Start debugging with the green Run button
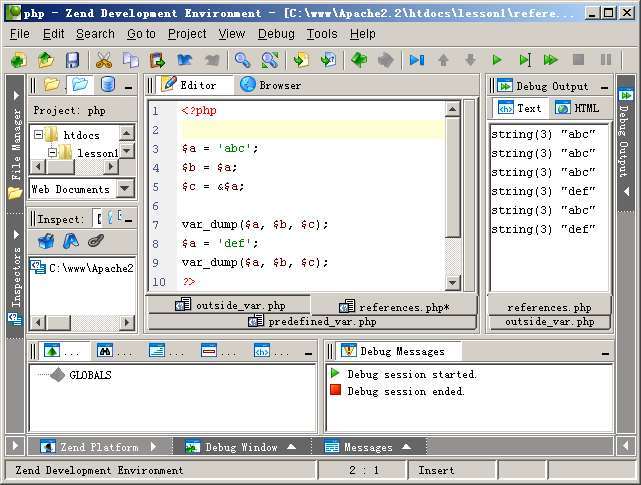This screenshot has height=485, width=641. 497,60
